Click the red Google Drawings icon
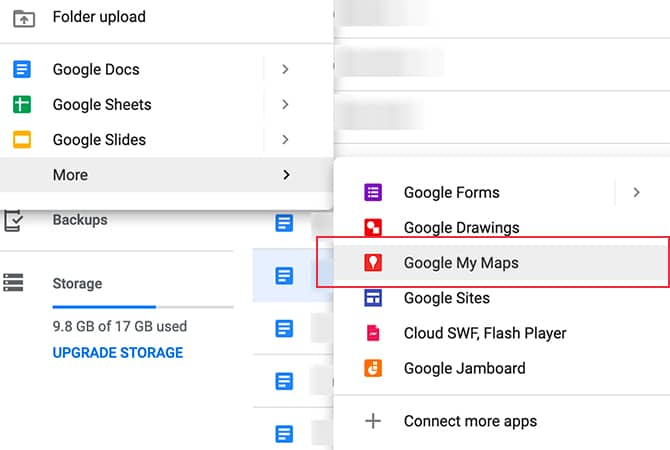670x450 pixels. click(373, 227)
